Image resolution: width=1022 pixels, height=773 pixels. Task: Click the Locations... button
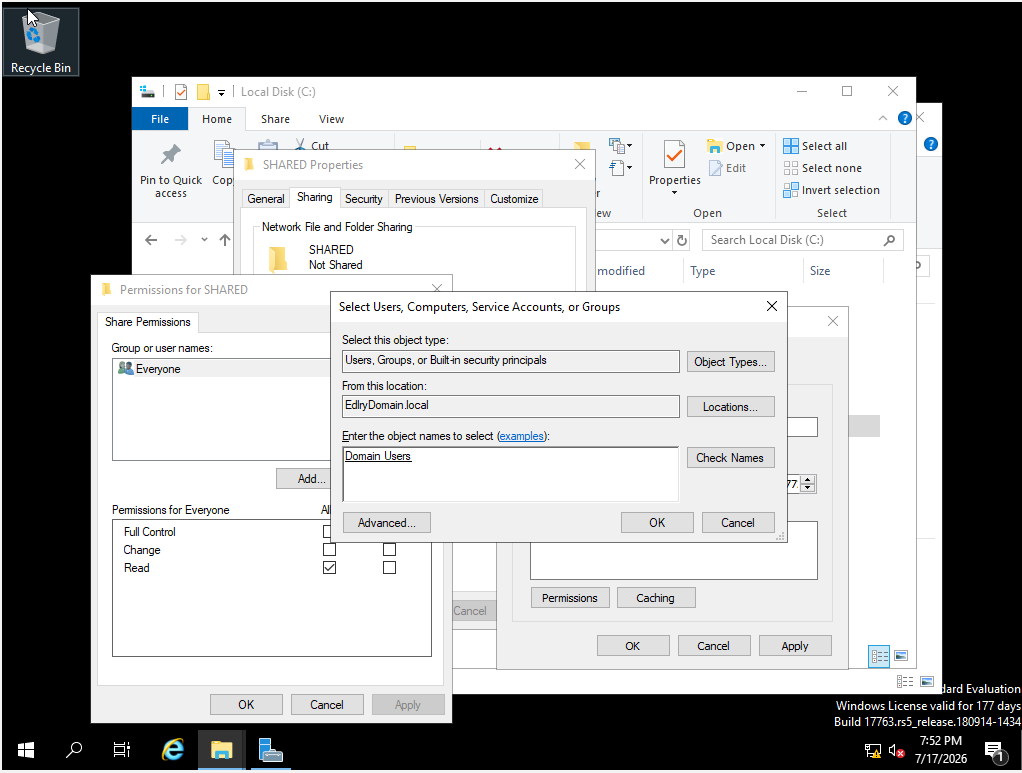(x=730, y=407)
